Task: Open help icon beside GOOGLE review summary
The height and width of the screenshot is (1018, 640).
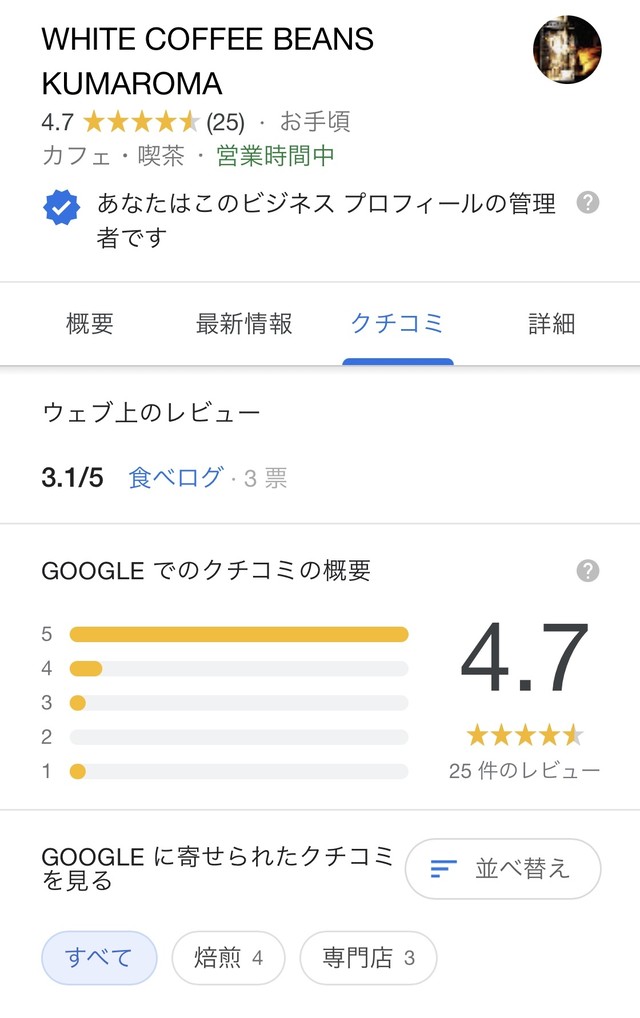Action: 587,571
